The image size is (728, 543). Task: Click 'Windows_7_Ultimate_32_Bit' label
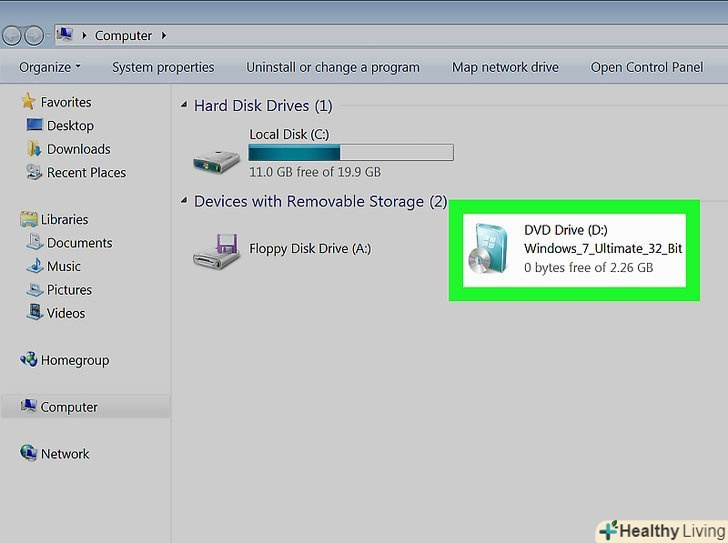point(603,249)
